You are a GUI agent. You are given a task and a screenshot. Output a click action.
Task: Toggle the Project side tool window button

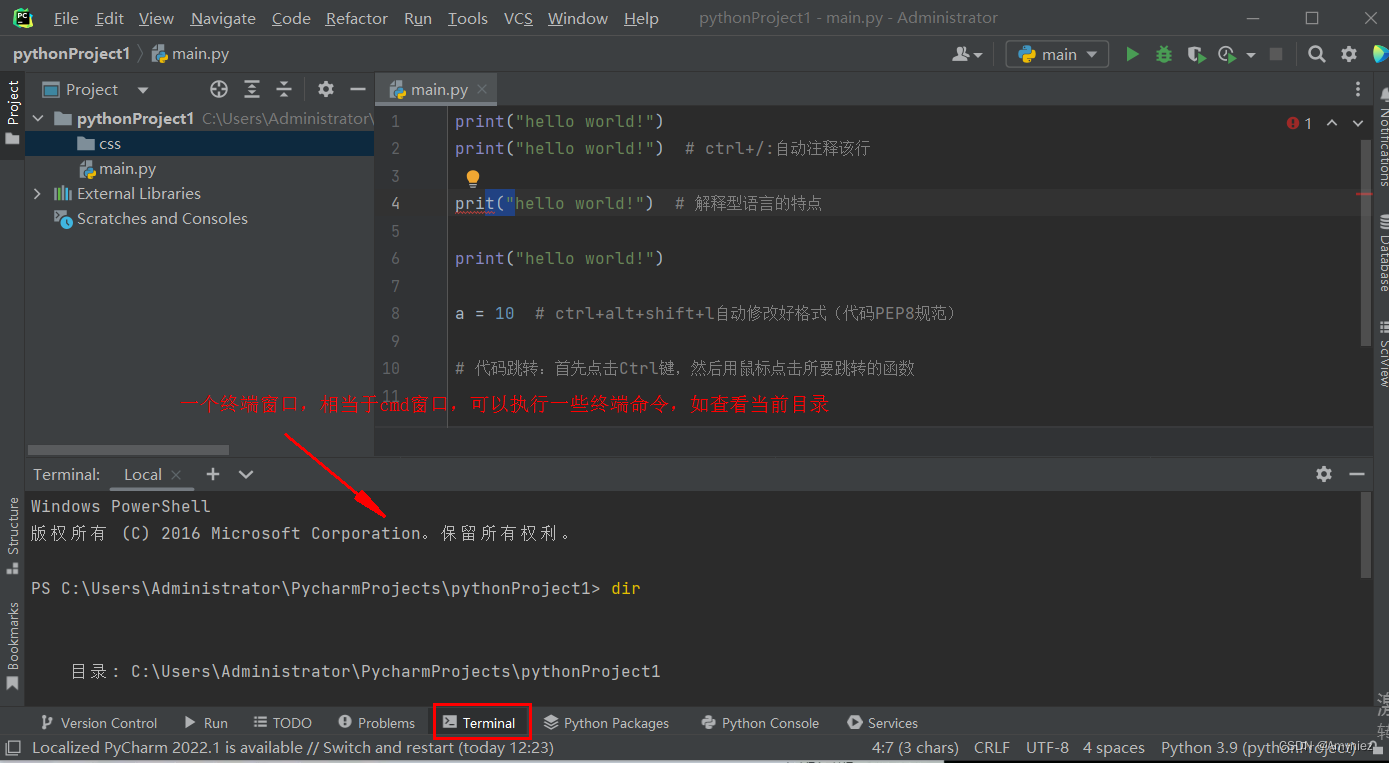pyautogui.click(x=13, y=112)
